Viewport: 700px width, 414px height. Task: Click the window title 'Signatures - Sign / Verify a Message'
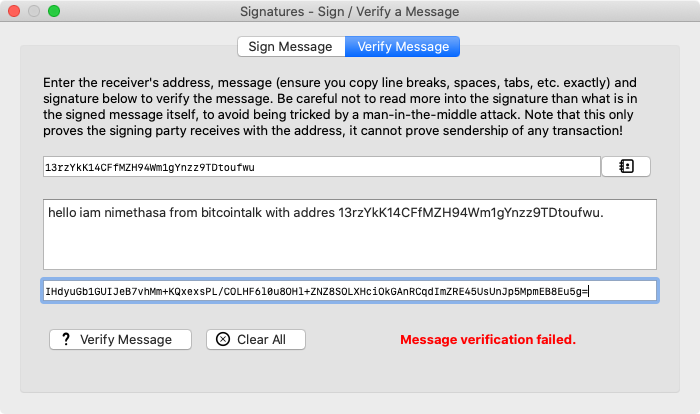coord(350,11)
